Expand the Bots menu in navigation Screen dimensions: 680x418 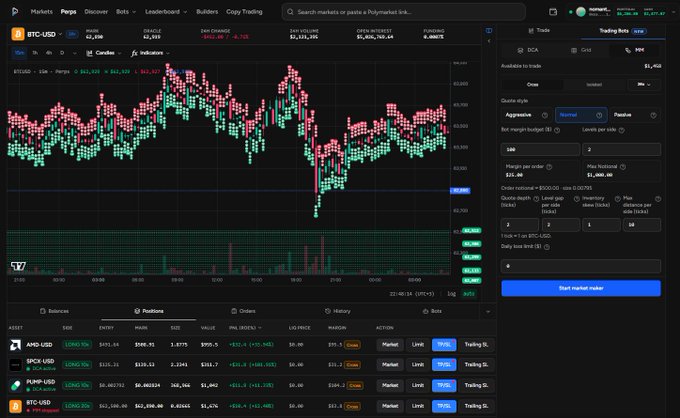click(126, 12)
